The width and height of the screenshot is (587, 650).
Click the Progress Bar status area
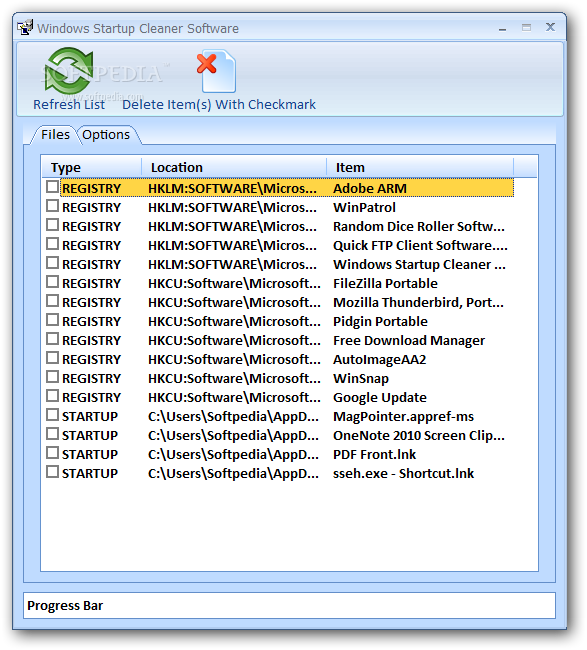click(289, 606)
